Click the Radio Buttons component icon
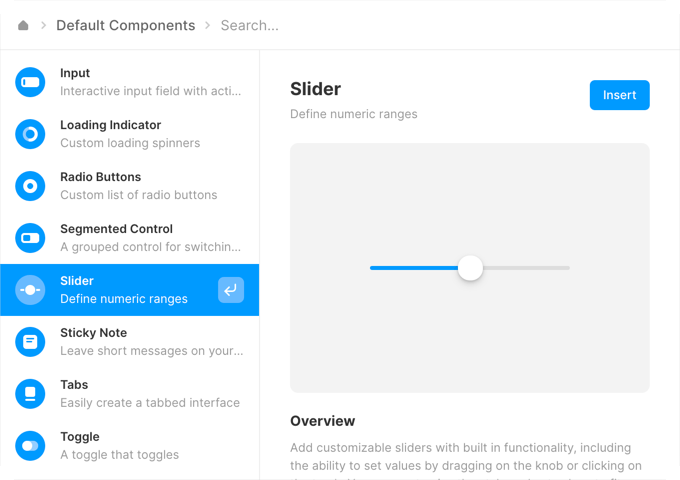The image size is (680, 480). coord(30,186)
